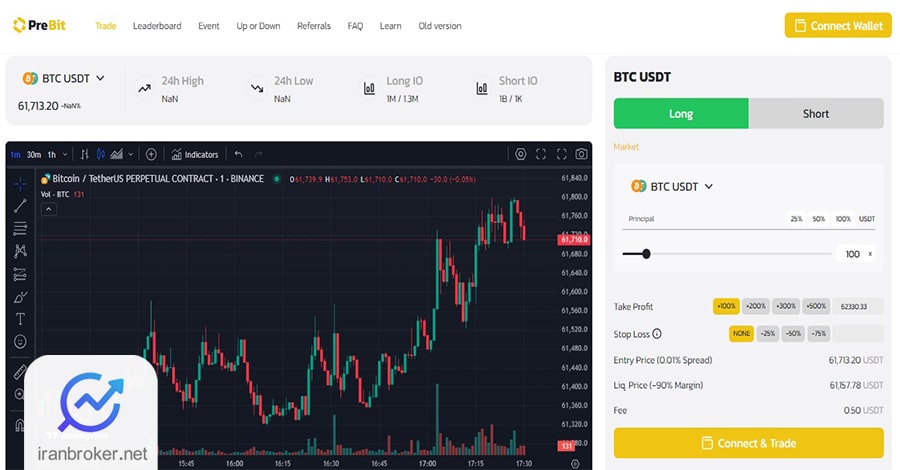Set Stop Loss to NONE
The image size is (900, 470).
741,333
